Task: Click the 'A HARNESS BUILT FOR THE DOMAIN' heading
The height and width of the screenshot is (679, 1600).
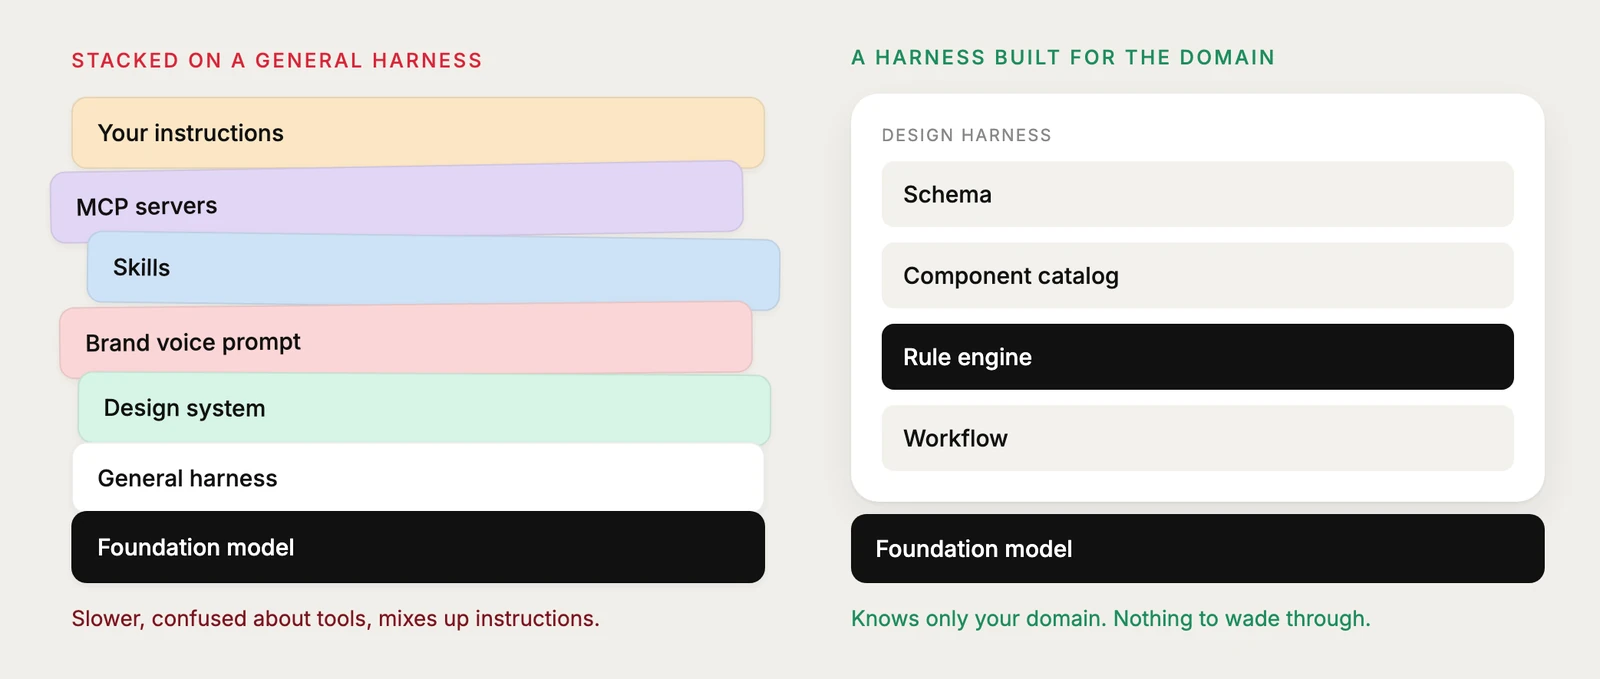Action: click(1063, 58)
